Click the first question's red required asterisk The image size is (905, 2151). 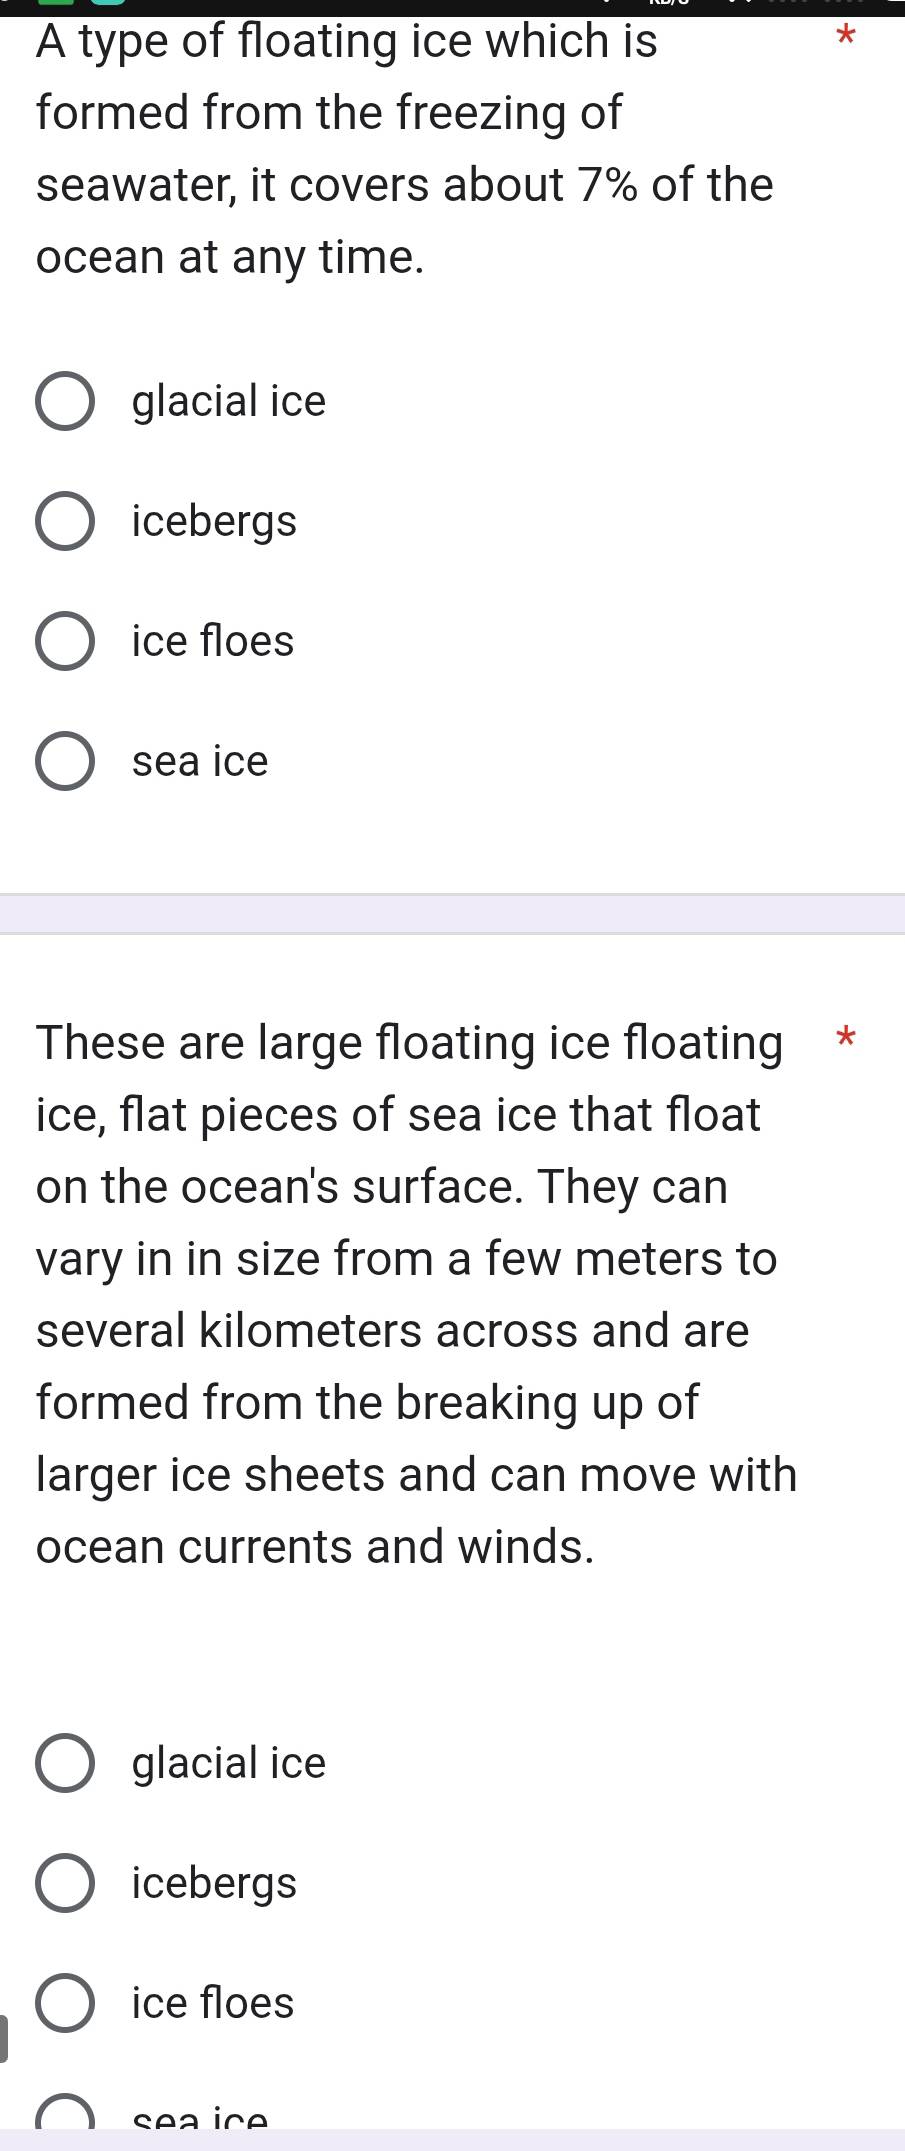tap(846, 38)
